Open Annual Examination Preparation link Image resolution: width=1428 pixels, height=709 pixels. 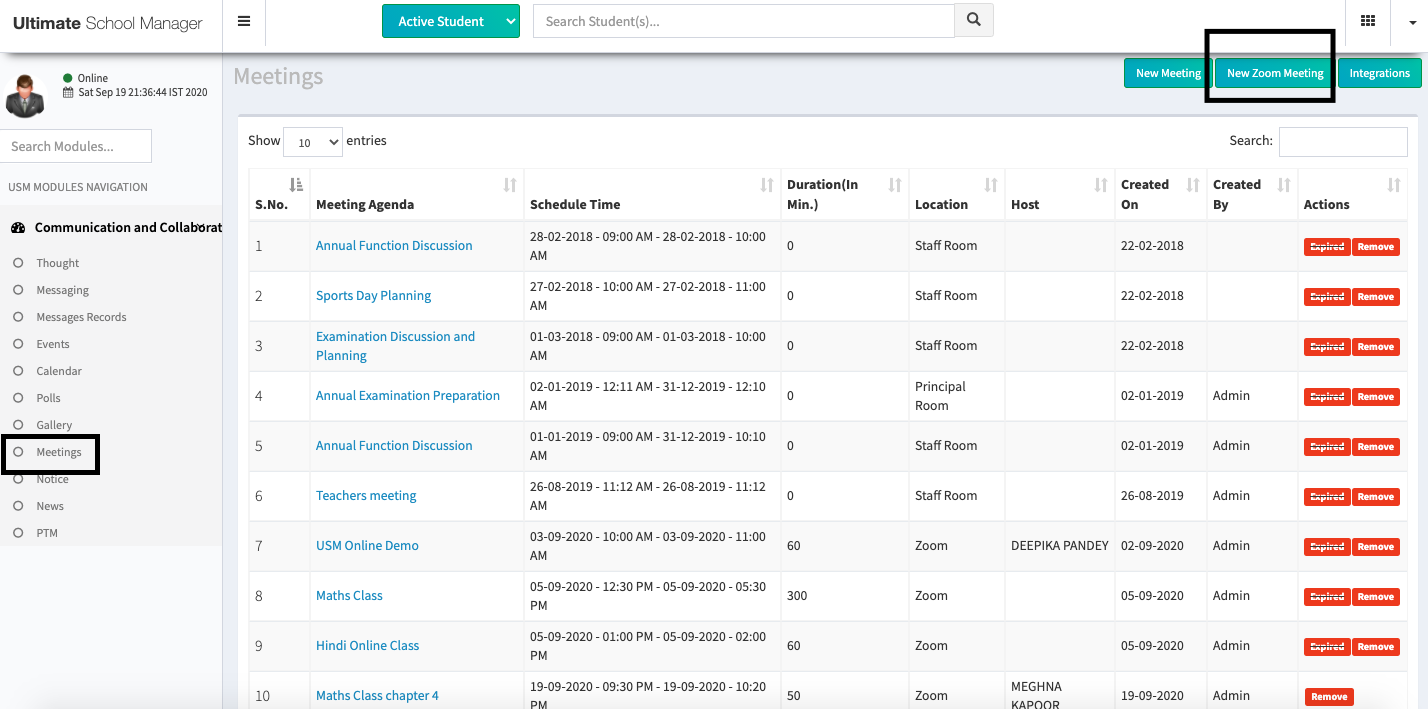(x=408, y=395)
